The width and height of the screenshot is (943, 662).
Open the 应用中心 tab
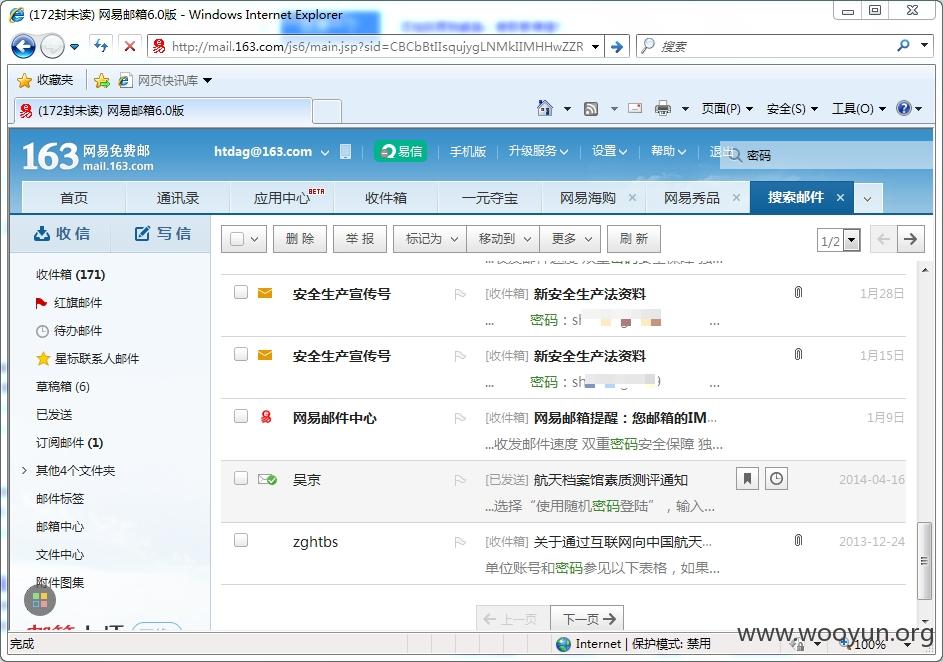click(282, 198)
